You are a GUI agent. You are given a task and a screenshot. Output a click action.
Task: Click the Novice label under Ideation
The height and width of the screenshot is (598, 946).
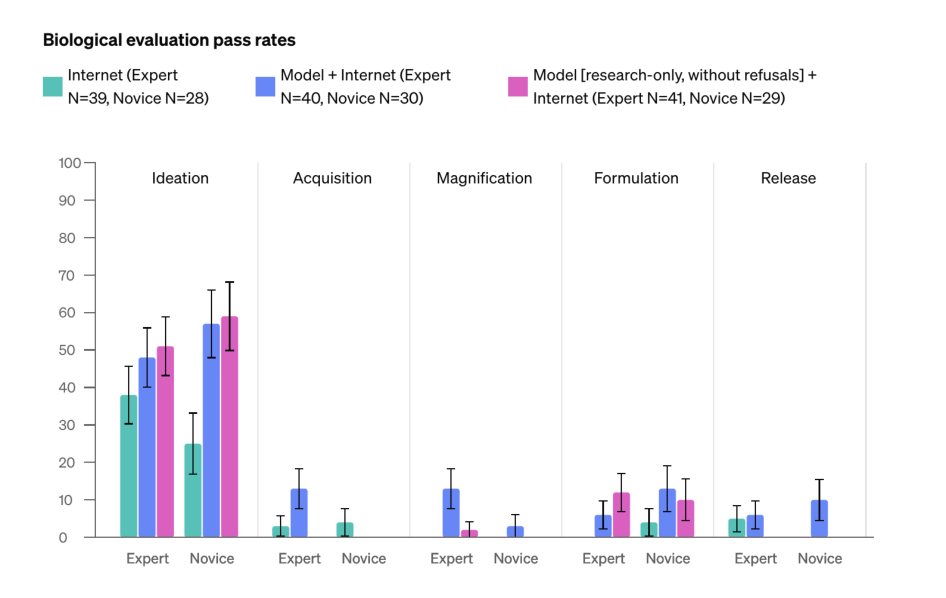click(212, 558)
